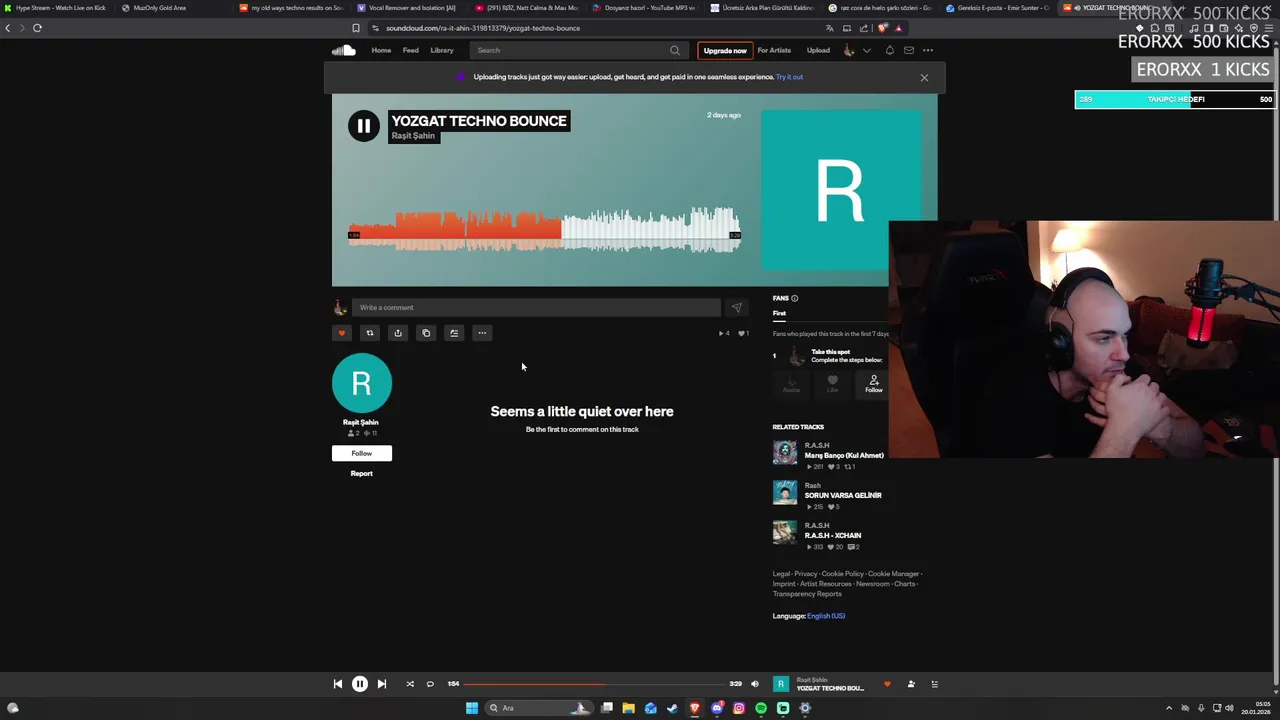Image resolution: width=1280 pixels, height=720 pixels.
Task: Click the Upgrade now button
Action: click(x=725, y=50)
